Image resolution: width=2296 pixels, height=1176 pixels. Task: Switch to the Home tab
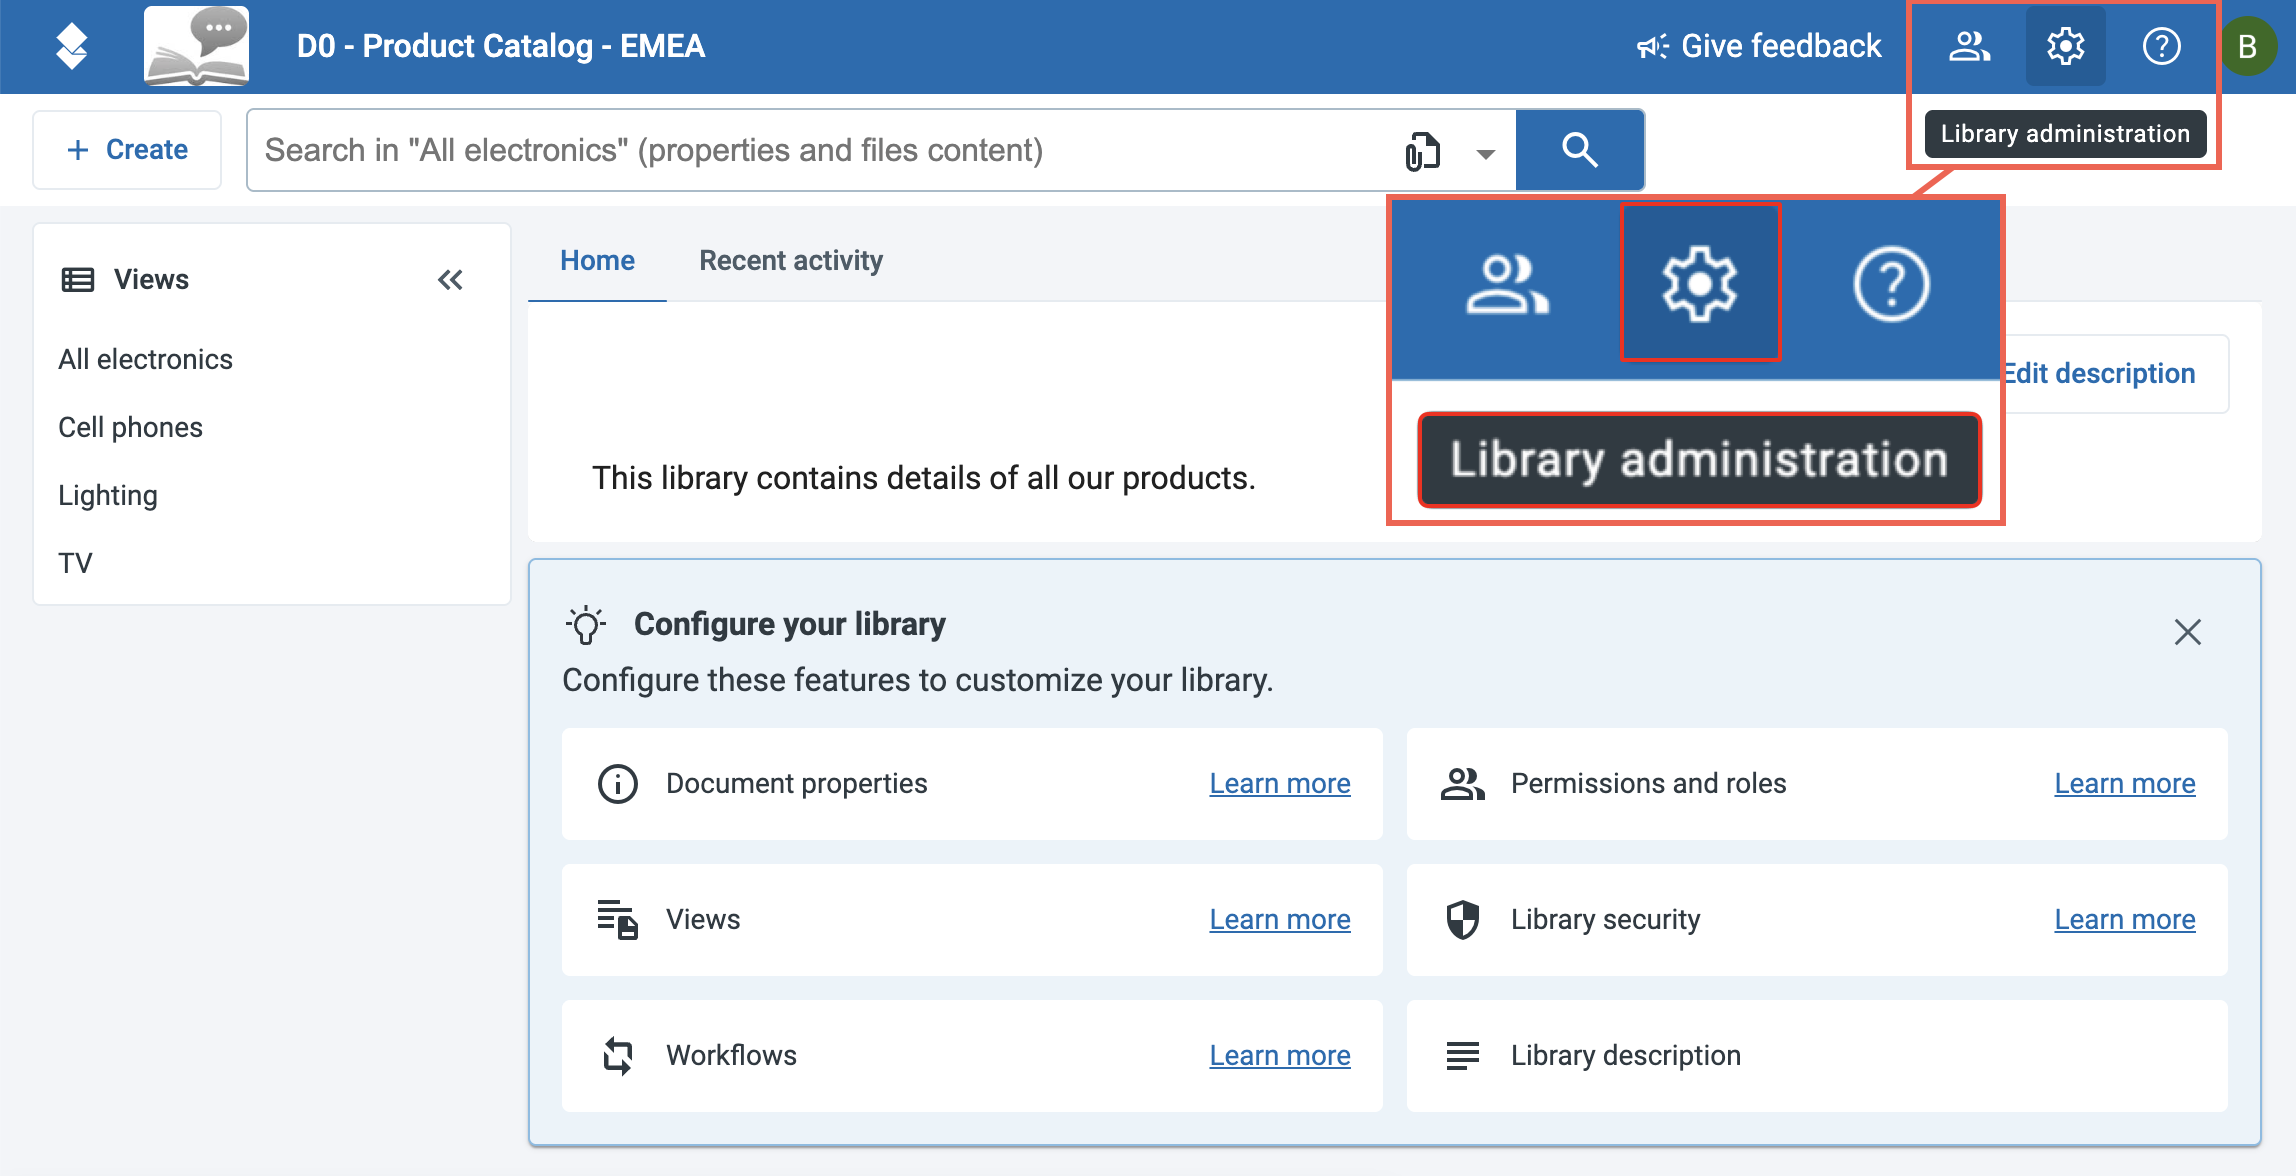click(x=597, y=261)
